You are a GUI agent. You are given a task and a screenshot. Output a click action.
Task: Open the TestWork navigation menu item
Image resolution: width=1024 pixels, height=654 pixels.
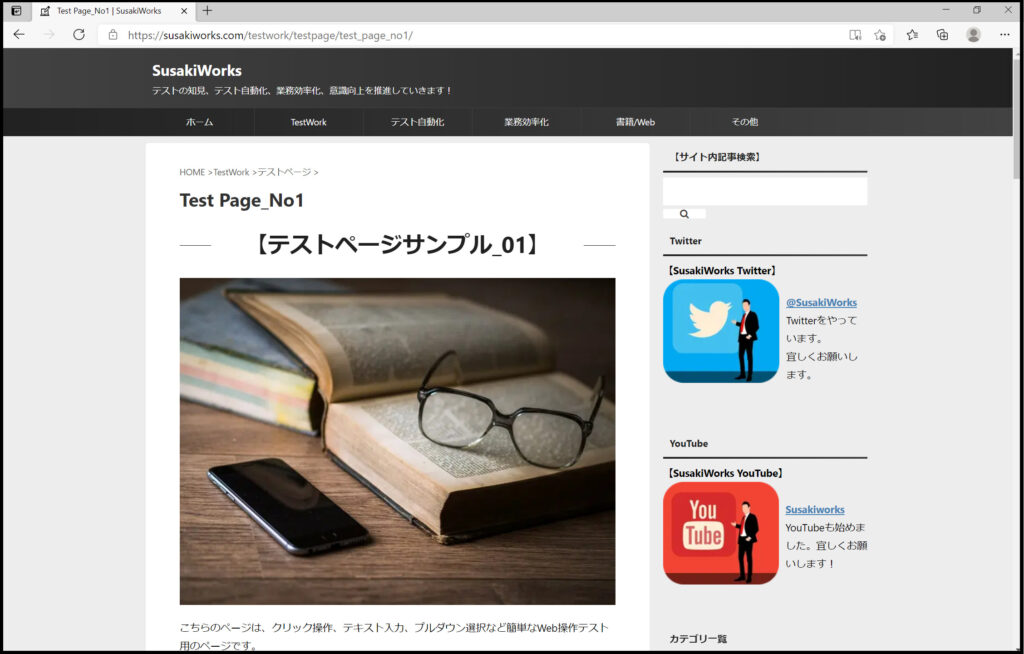coord(308,122)
